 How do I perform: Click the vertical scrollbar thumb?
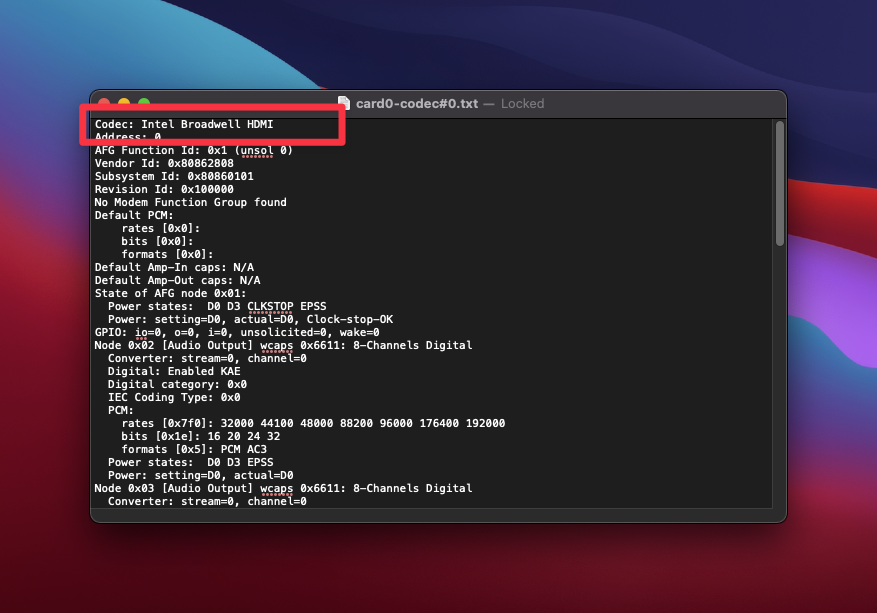(780, 183)
